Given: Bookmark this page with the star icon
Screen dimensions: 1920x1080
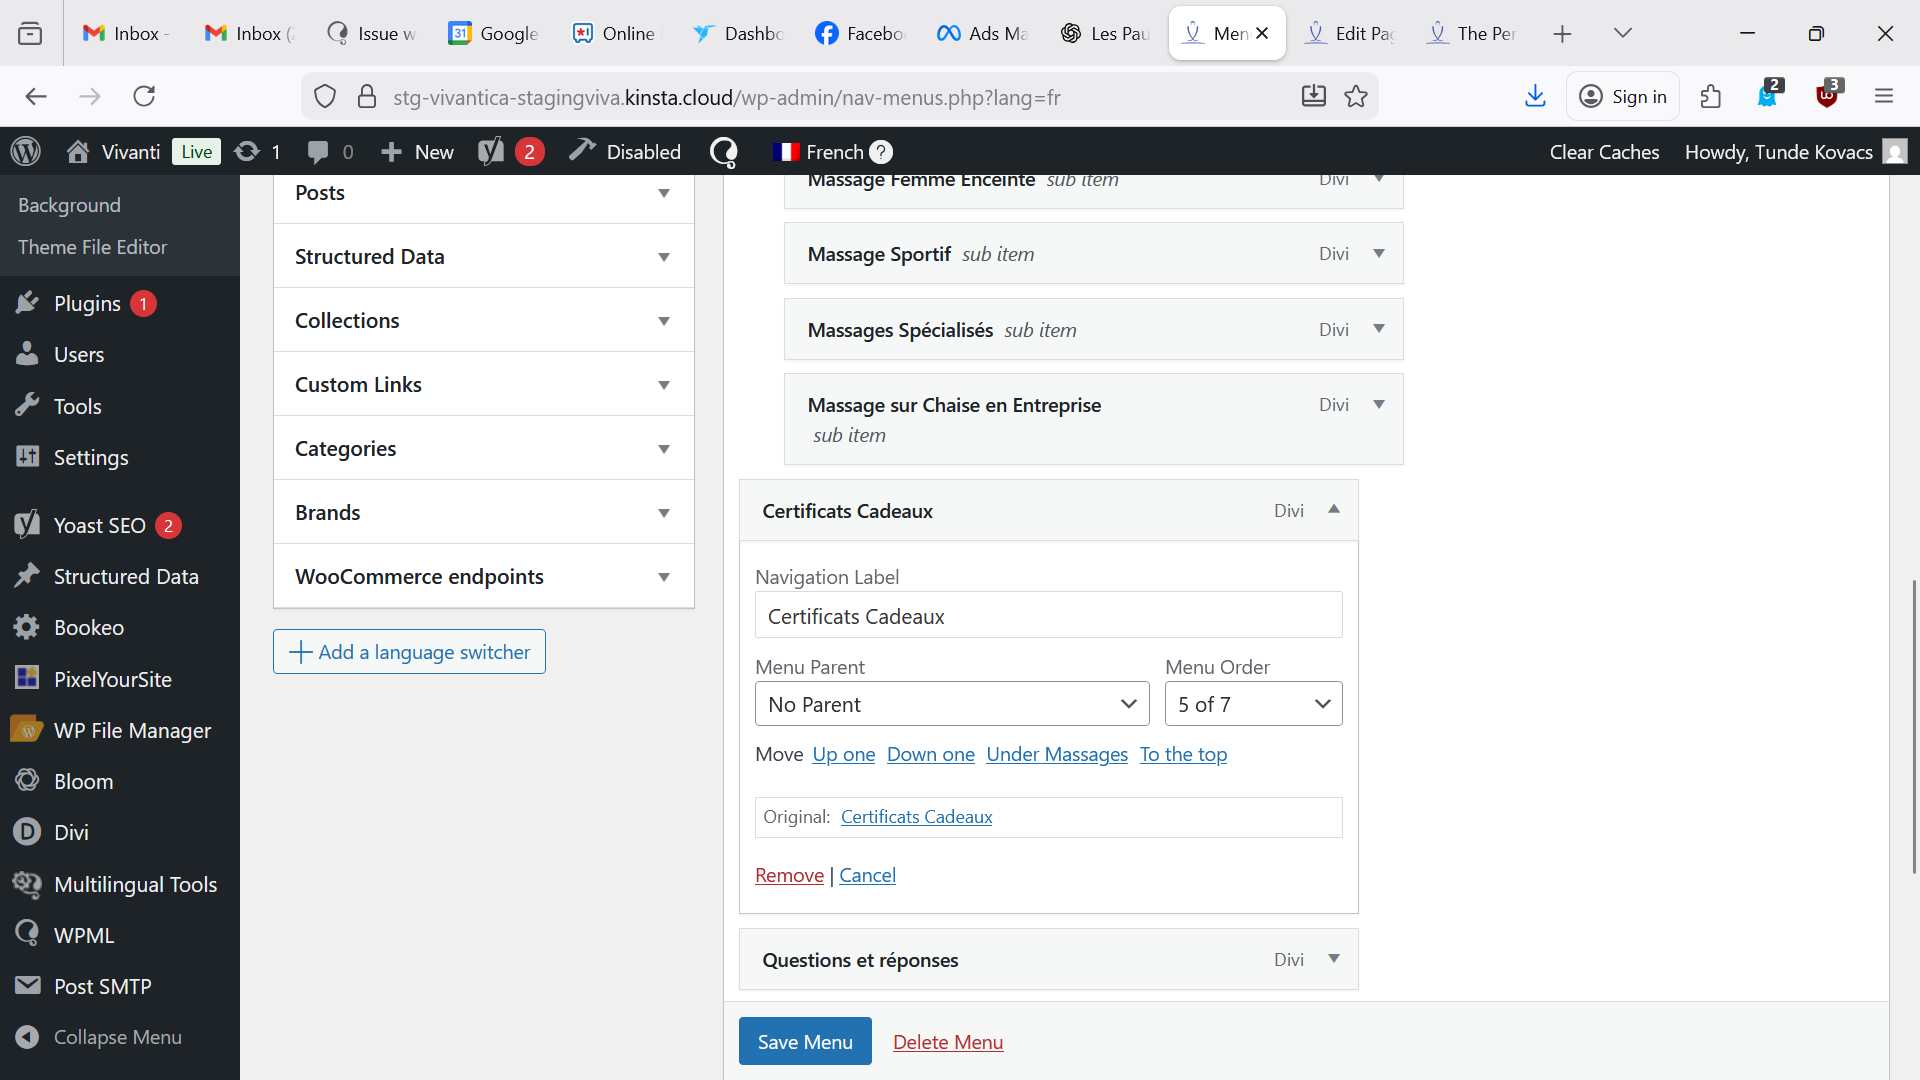Looking at the screenshot, I should [1356, 96].
